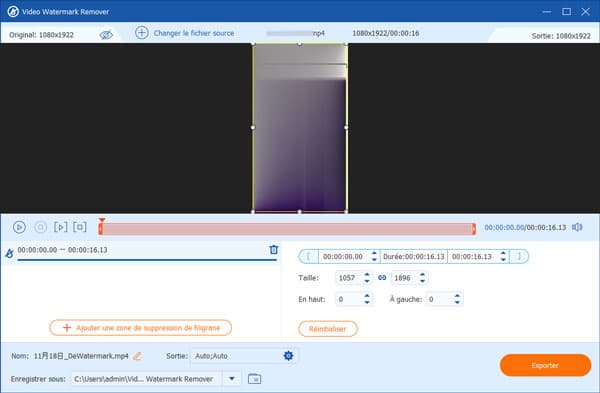Click 'Ajouter une zone de suppression de filigrane'
The width and height of the screenshot is (600, 393).
click(140, 328)
